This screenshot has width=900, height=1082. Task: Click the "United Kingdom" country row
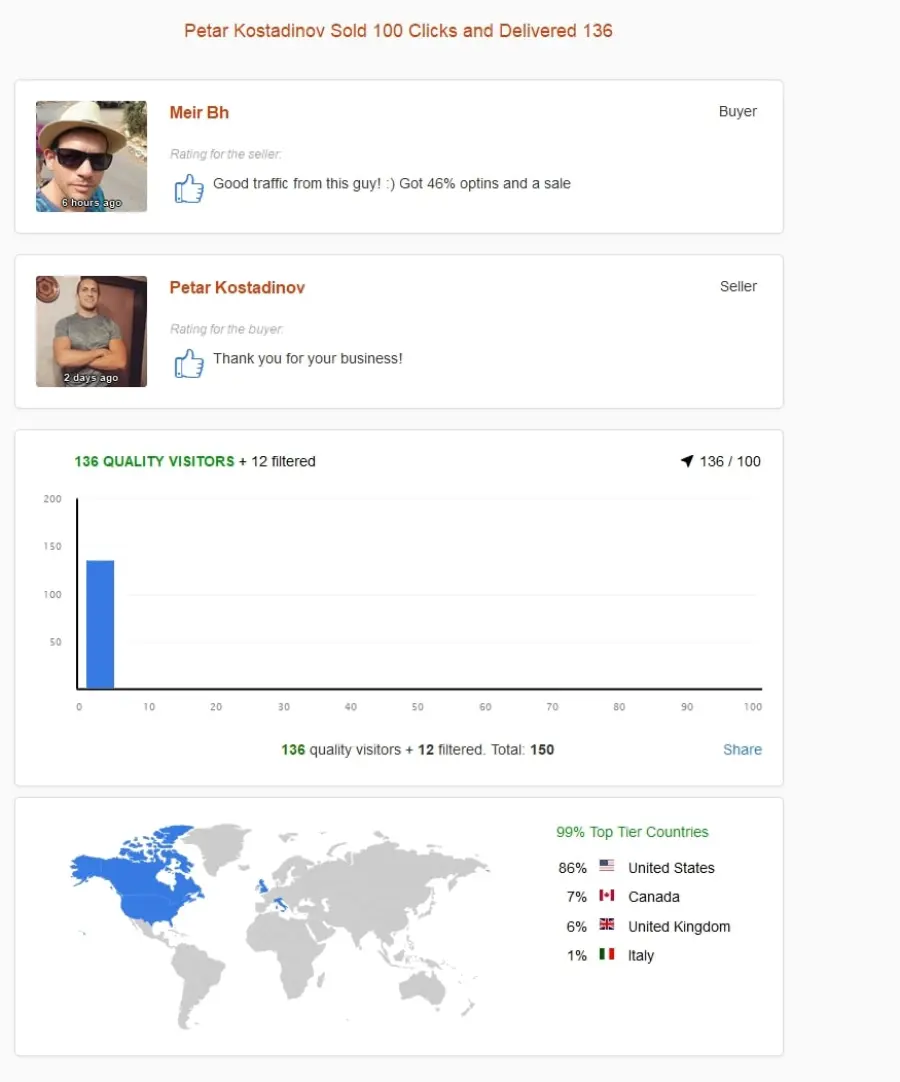648,927
